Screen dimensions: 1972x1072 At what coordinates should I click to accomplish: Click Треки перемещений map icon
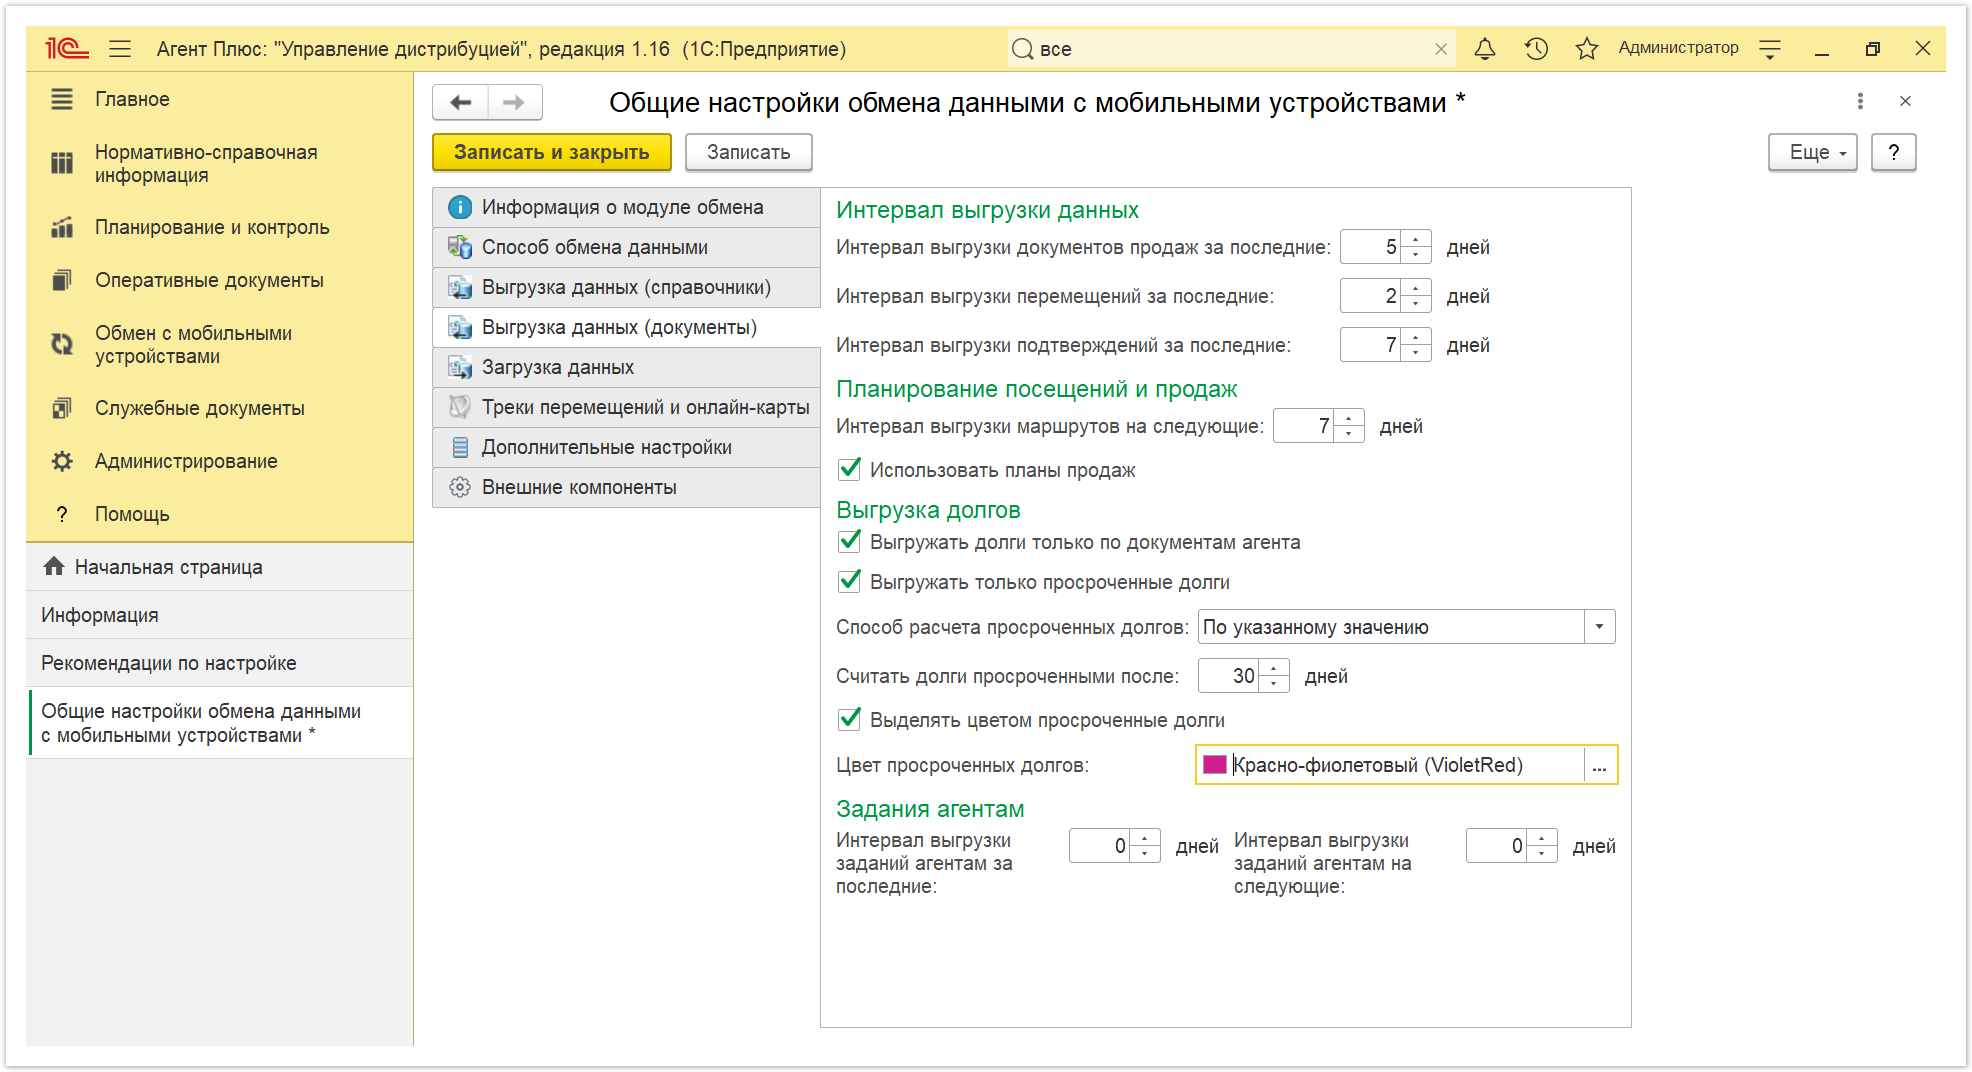coord(460,407)
